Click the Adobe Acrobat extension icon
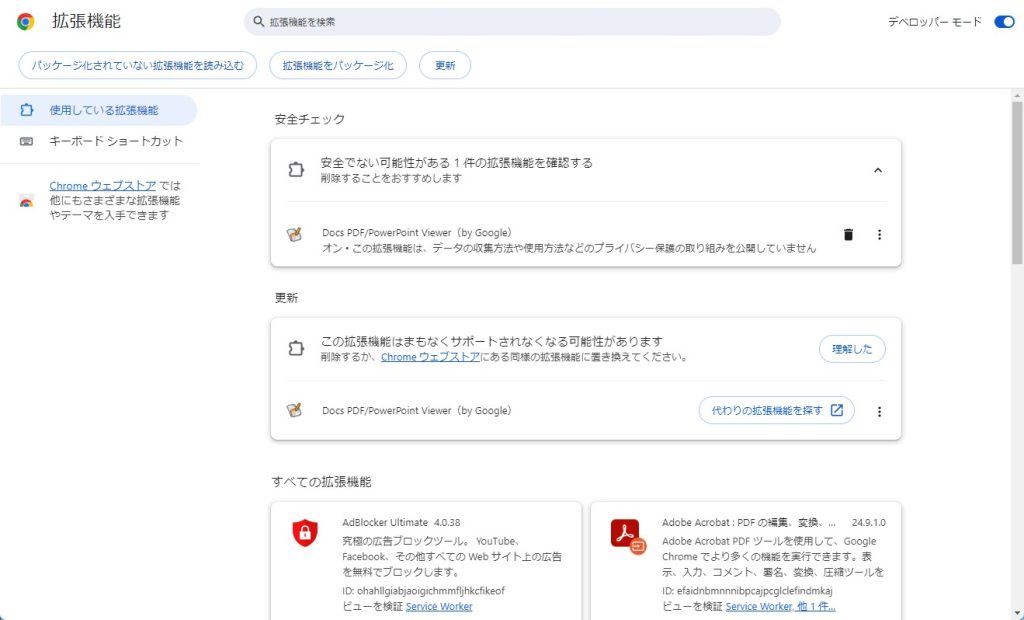 [x=627, y=535]
